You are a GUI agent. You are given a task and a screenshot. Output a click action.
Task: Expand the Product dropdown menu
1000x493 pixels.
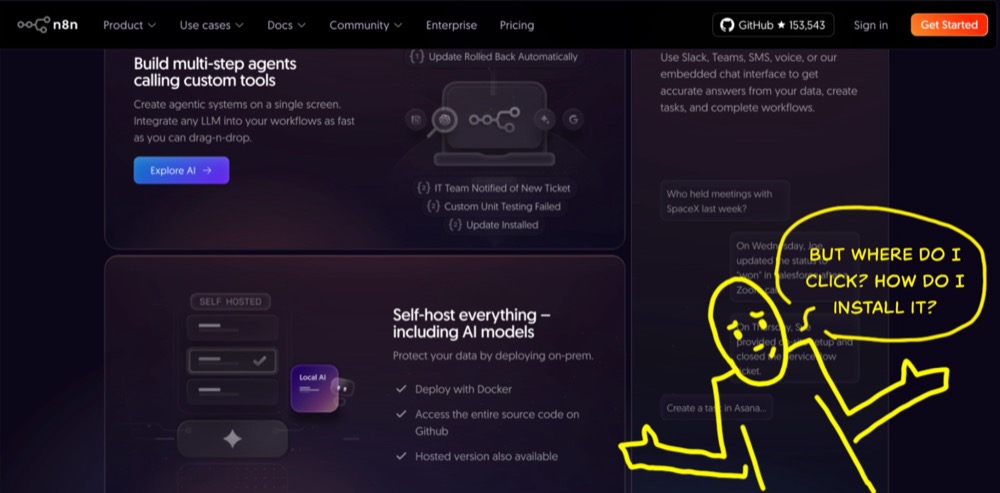tap(129, 25)
